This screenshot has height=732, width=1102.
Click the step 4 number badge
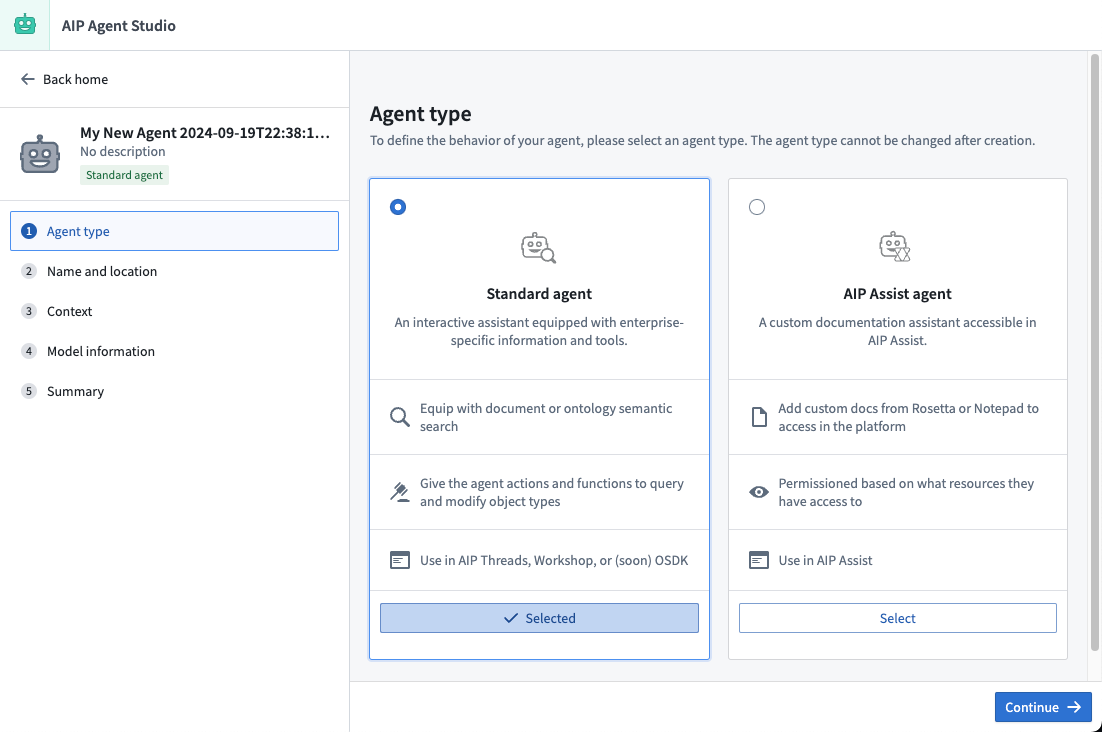pyautogui.click(x=29, y=351)
